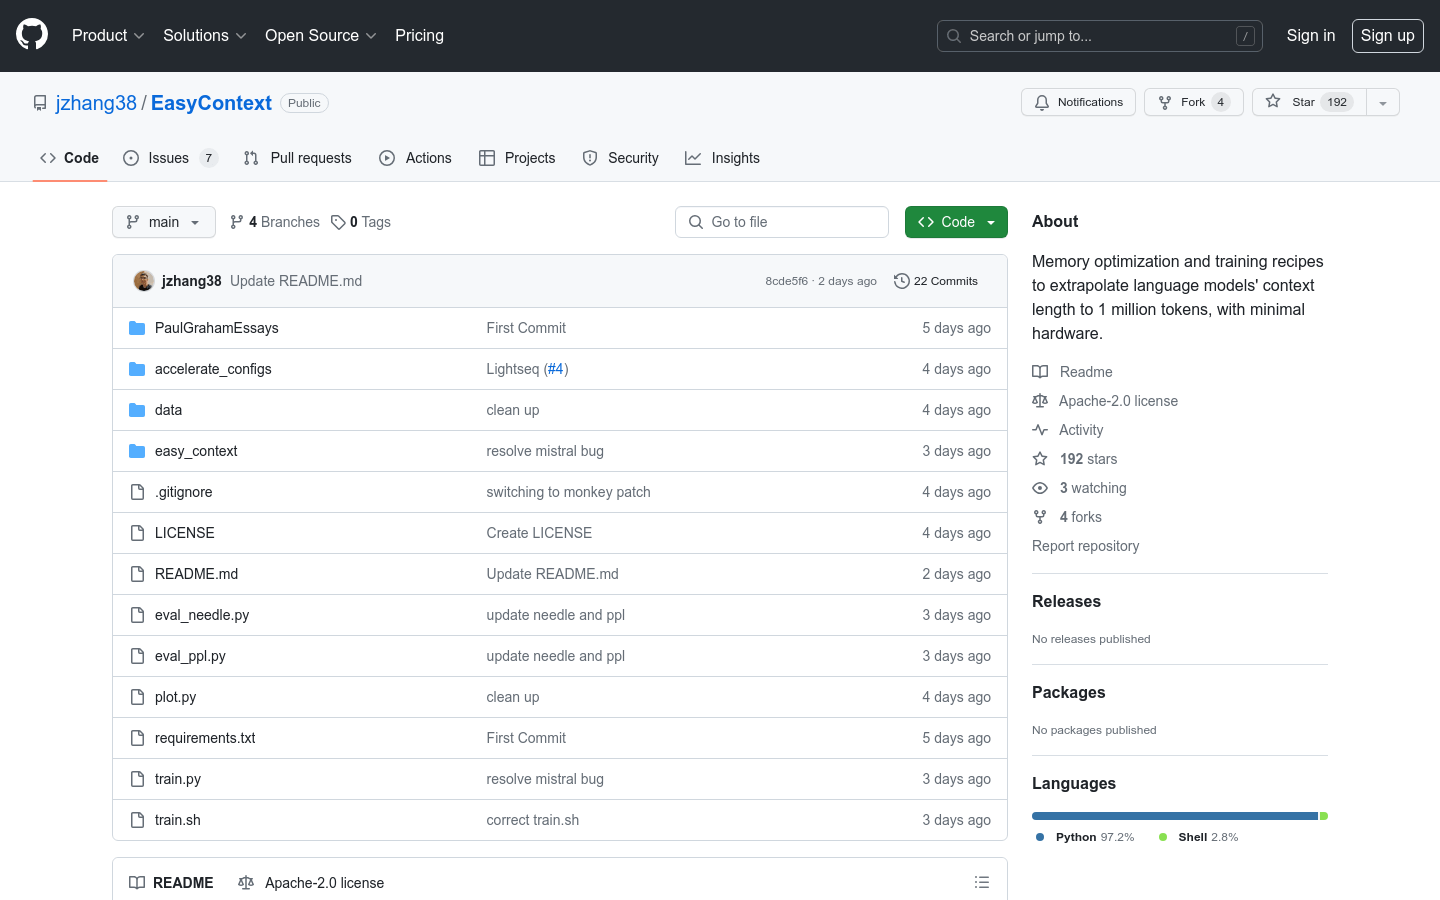Open the Security tab
Viewport: 1440px width, 900px height.
[x=621, y=158]
